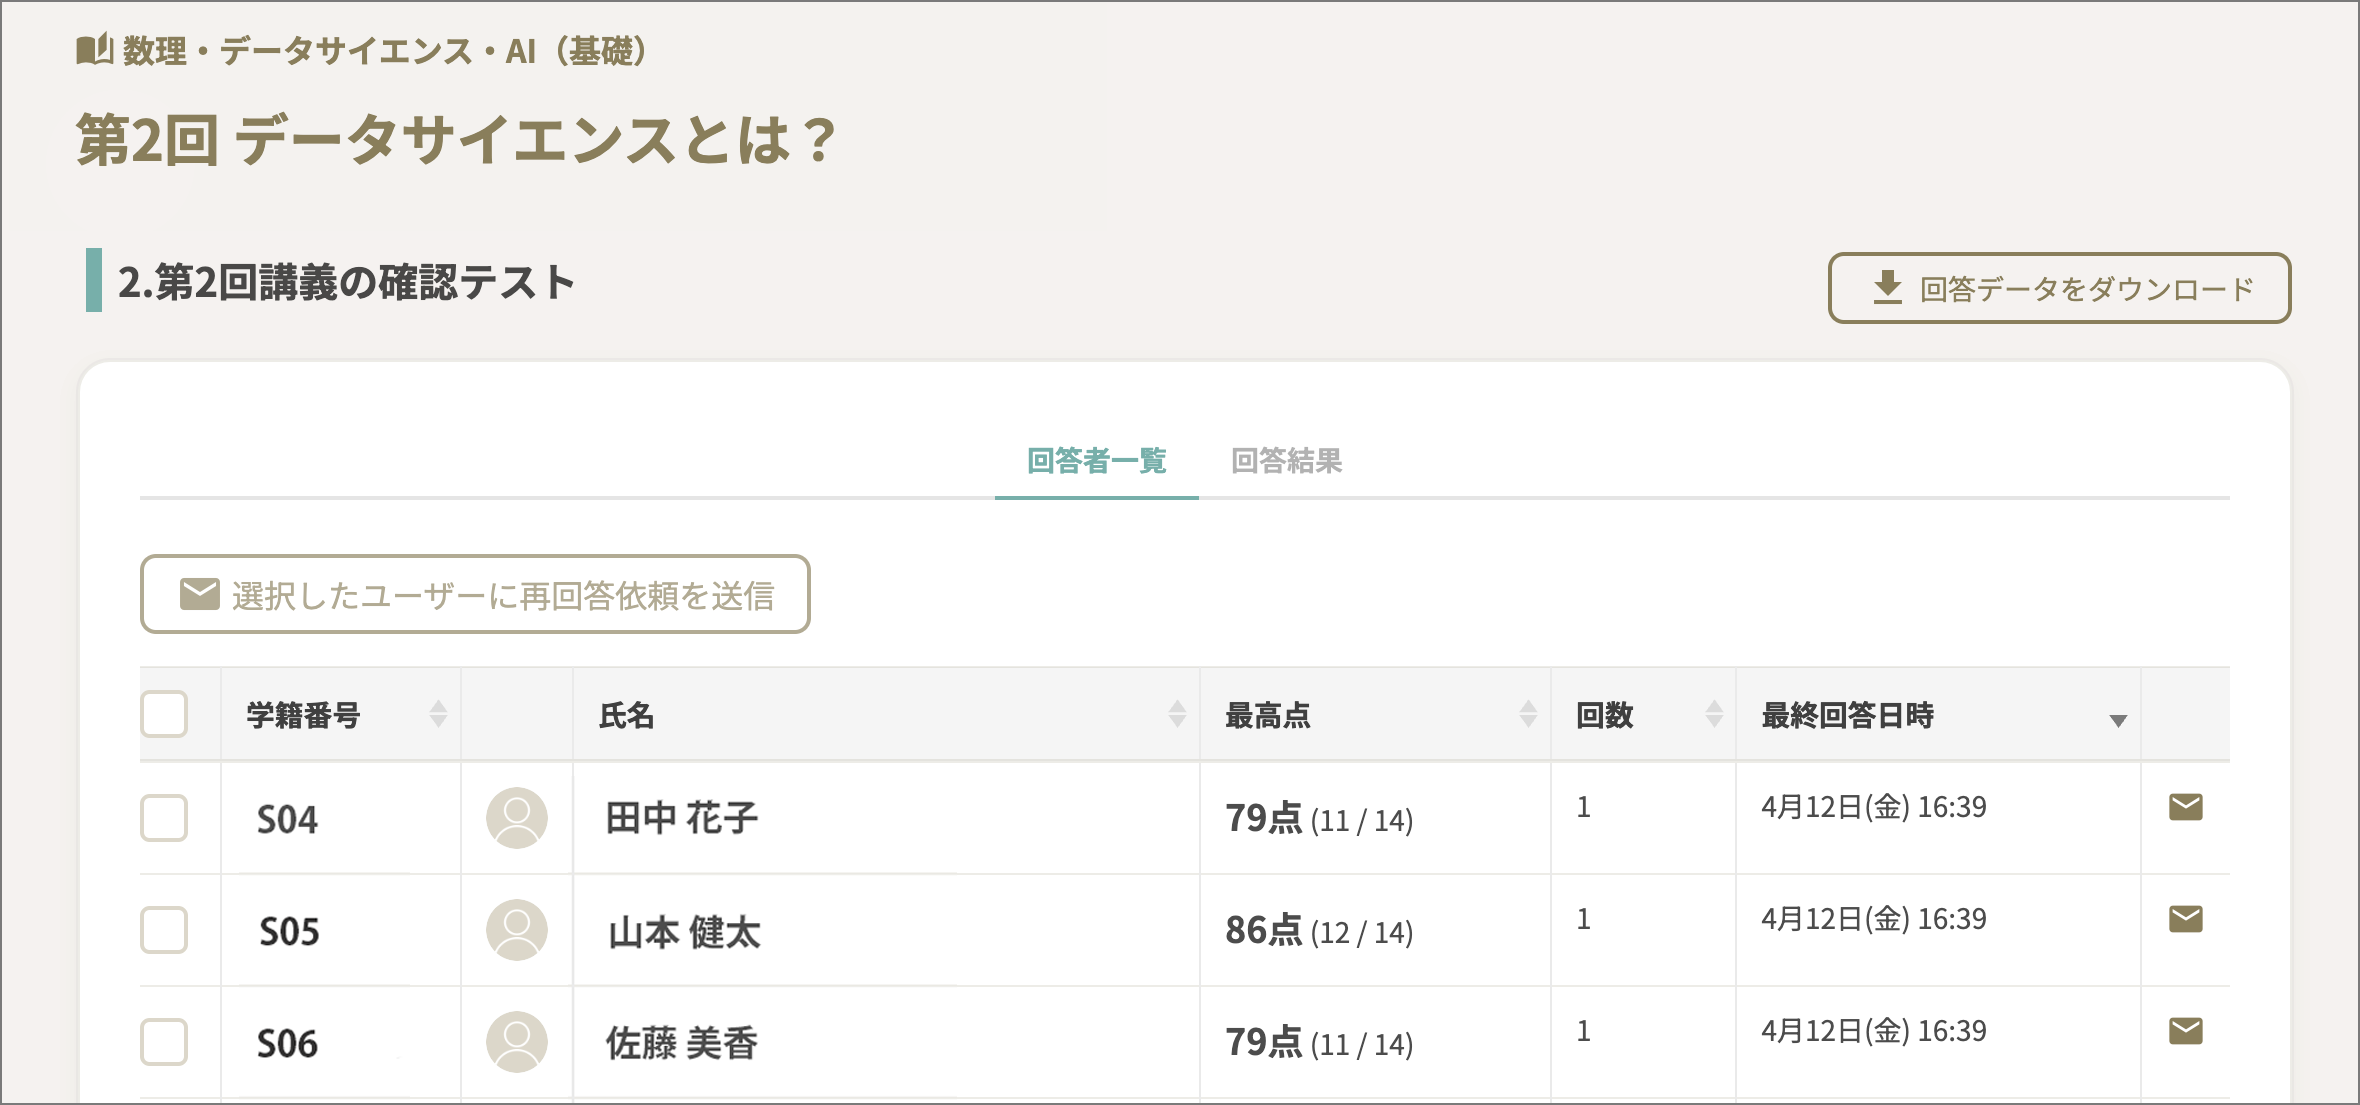Click the name 田中 花子
Image resolution: width=2360 pixels, height=1105 pixels.
coord(682,818)
